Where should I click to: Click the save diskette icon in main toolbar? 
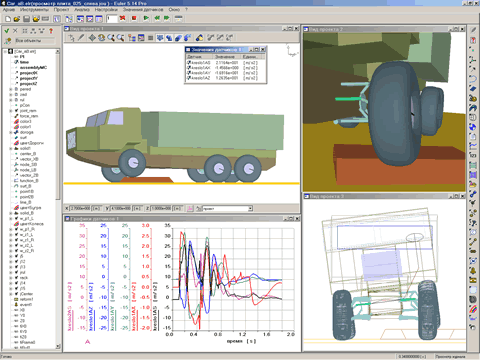(x=26, y=19)
